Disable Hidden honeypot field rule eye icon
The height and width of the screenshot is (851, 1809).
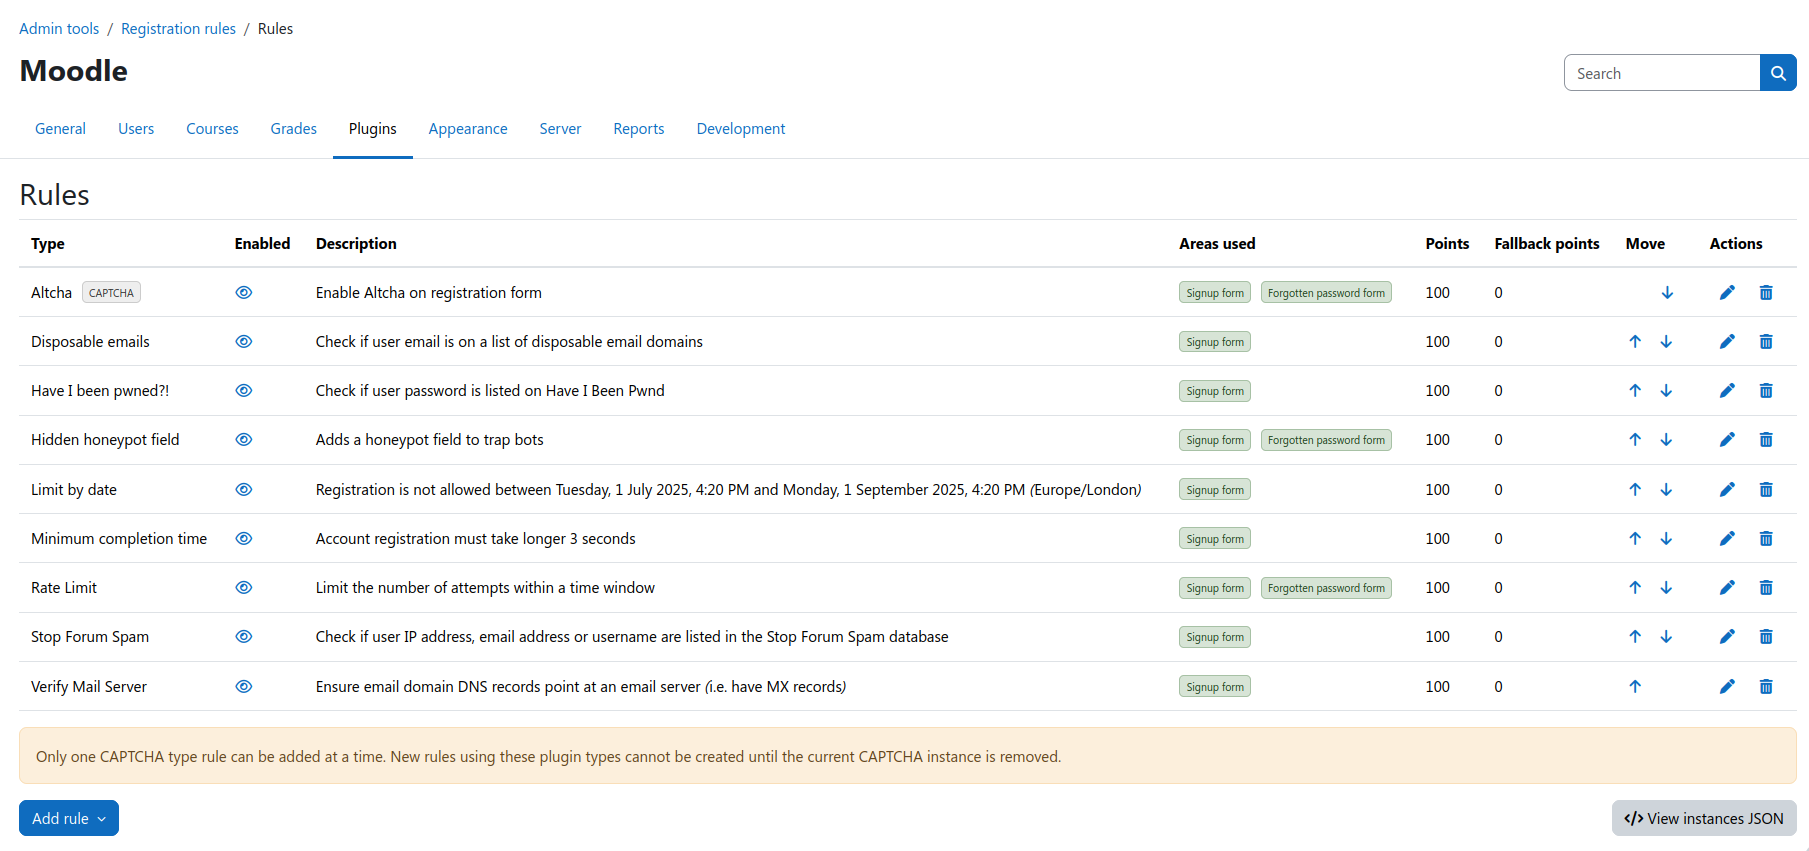point(244,440)
